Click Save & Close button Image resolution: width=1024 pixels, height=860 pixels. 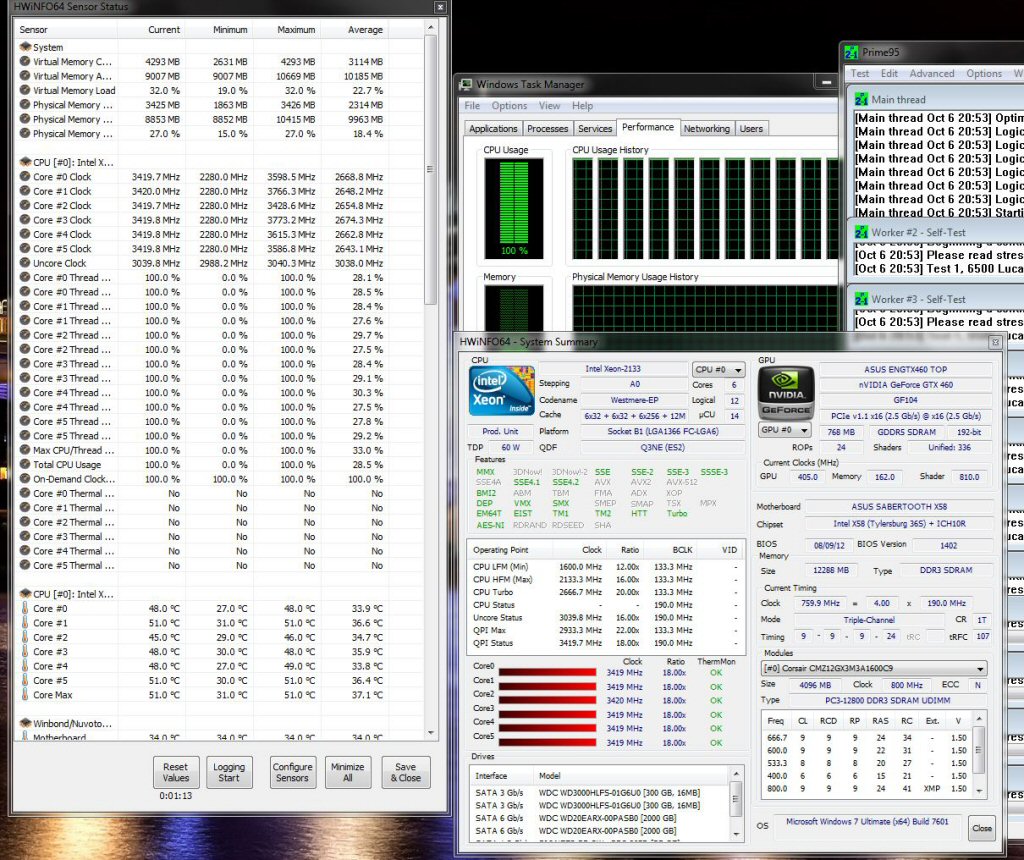tap(406, 772)
